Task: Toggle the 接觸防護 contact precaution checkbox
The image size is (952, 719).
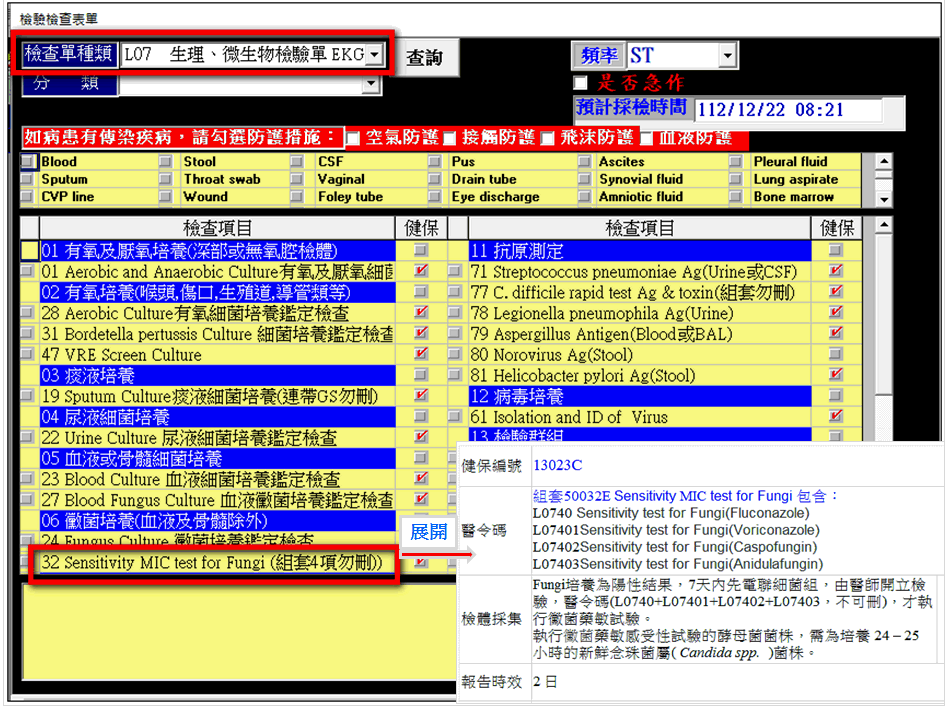Action: [450, 138]
